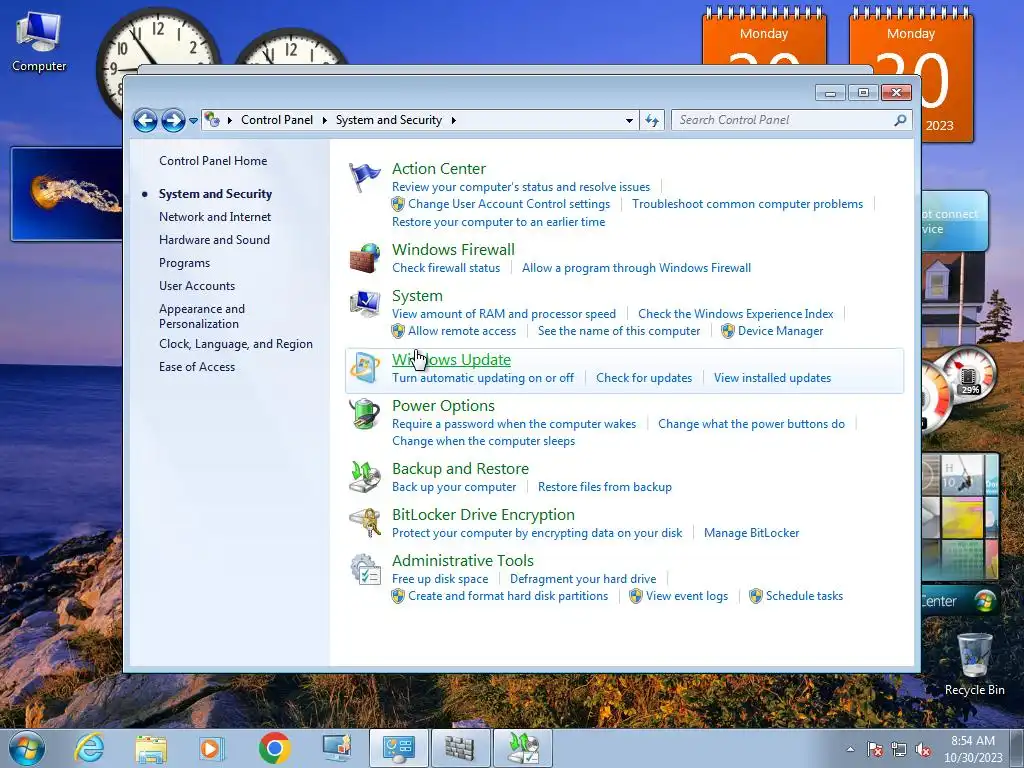Screen dimensions: 1024x768
Task: Click the Action Center flag in tray
Action: [x=875, y=750]
